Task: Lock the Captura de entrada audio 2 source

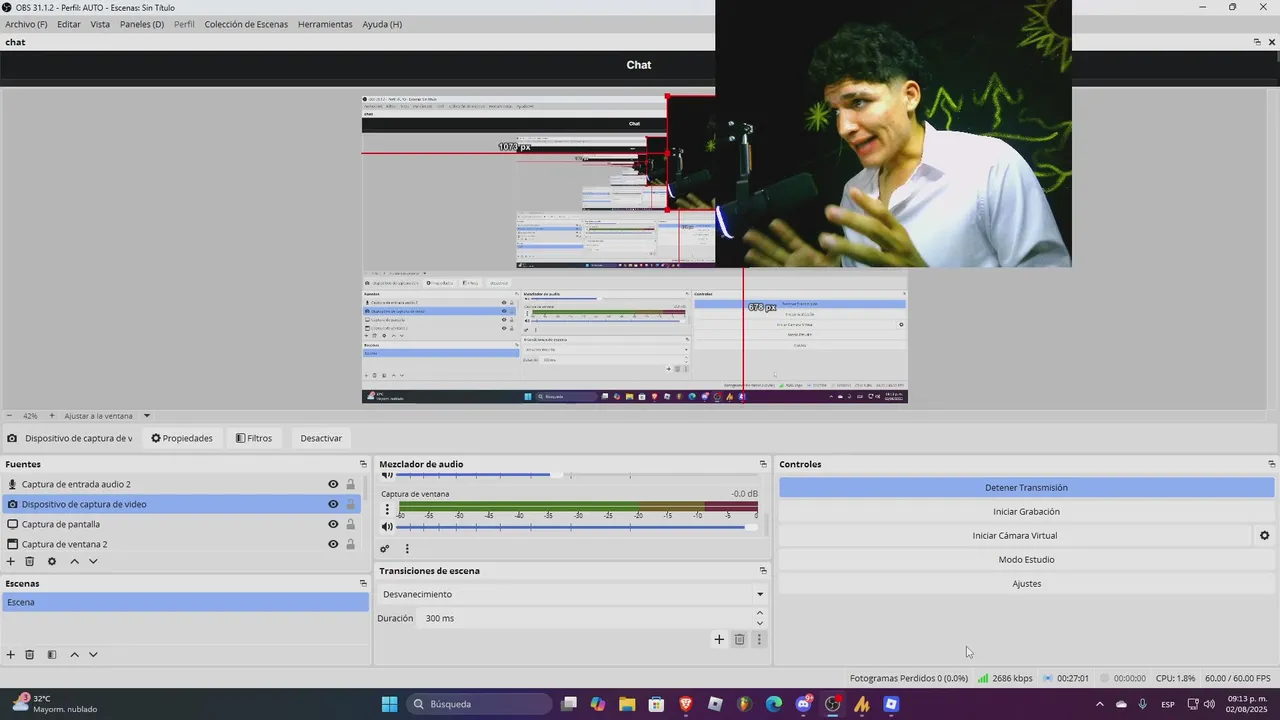Action: [350, 484]
